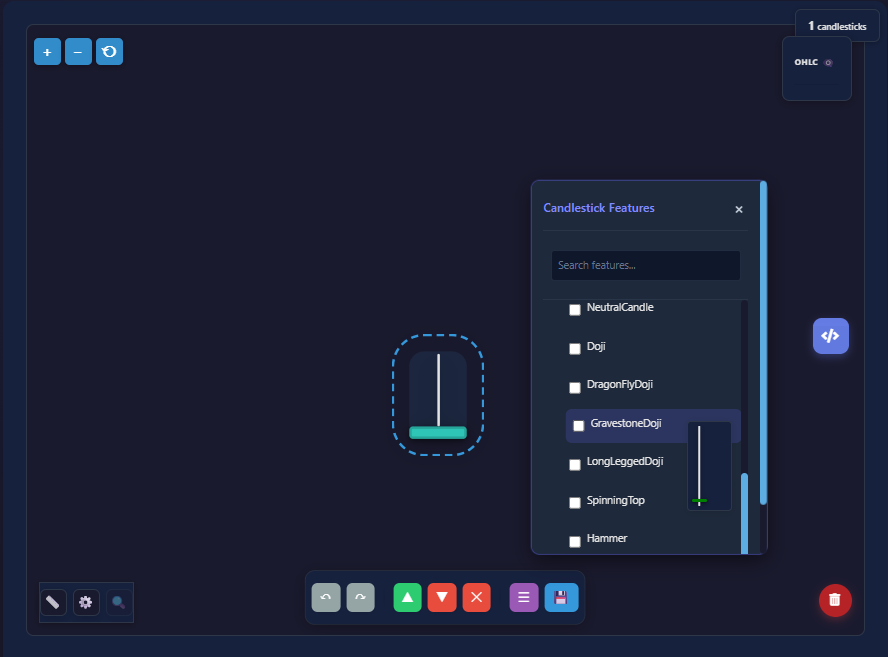Select the magnifier inspect tool
Screen dimensions: 888x657
pyautogui.click(x=119, y=602)
